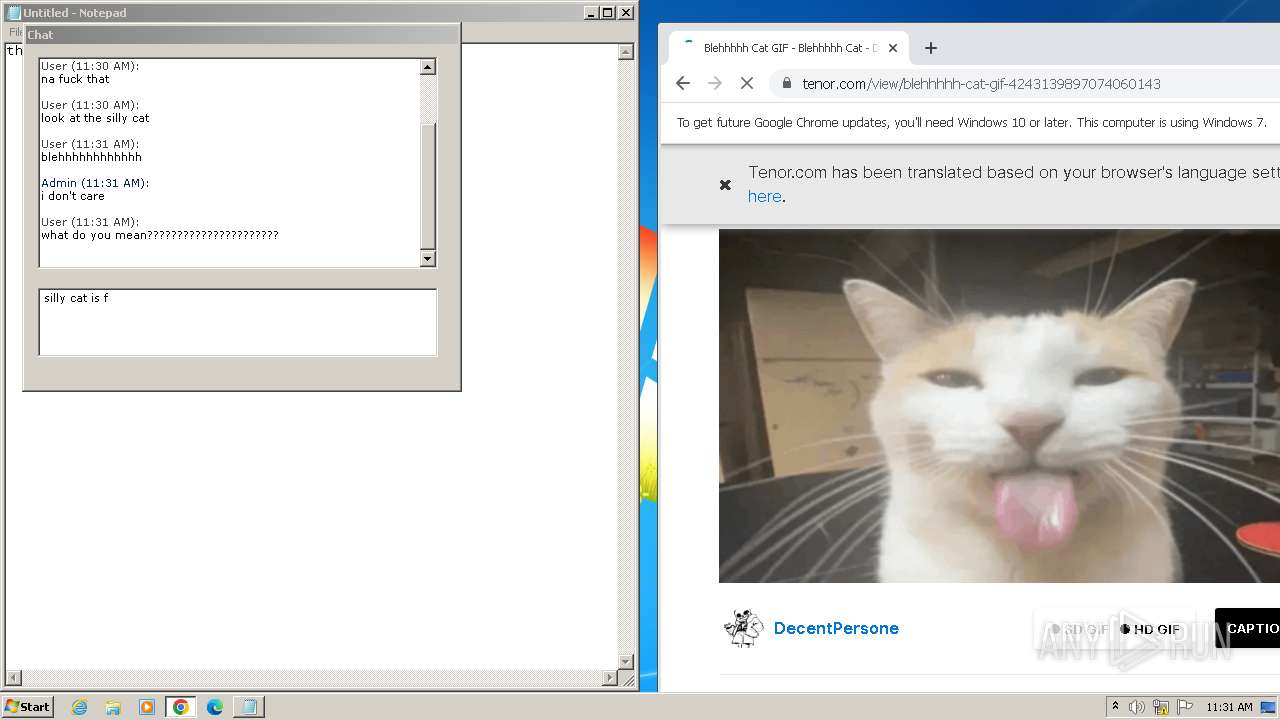The image size is (1280, 720).
Task: Click the forward navigation arrow in Chrome
Action: pos(715,84)
